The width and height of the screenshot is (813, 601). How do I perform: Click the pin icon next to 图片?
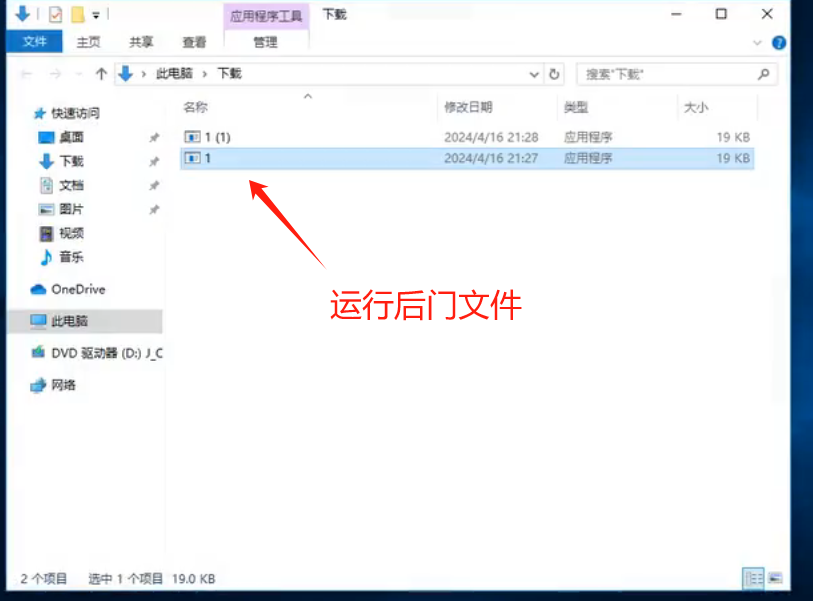point(154,209)
